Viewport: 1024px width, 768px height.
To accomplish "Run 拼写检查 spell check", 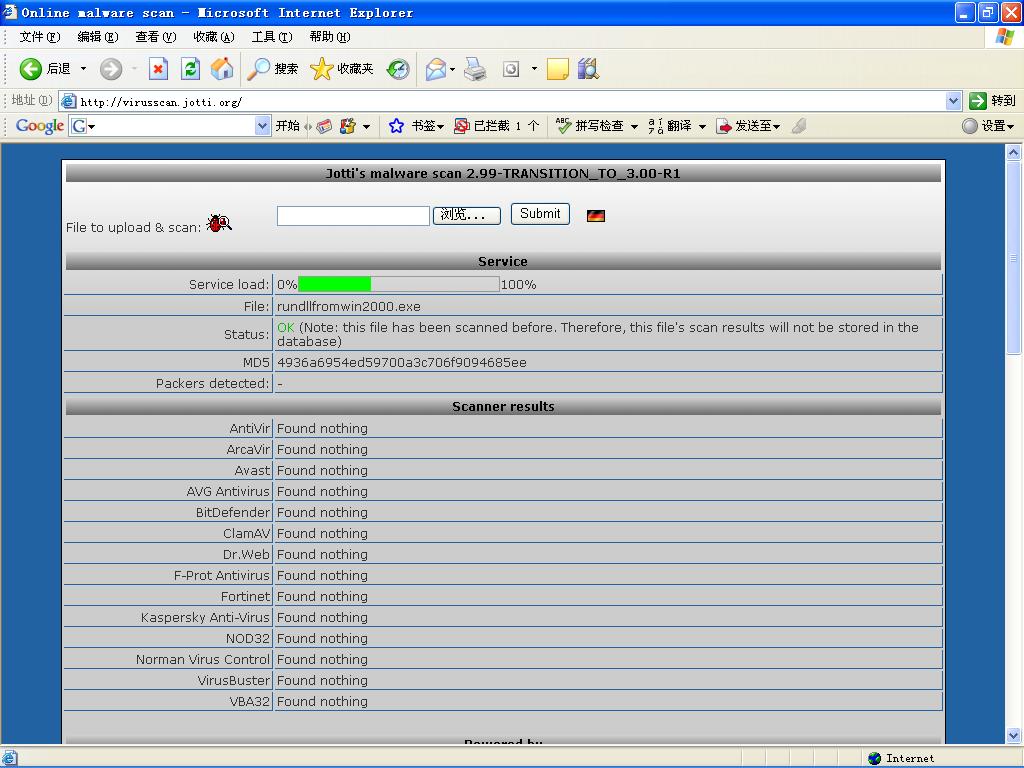I will point(590,125).
